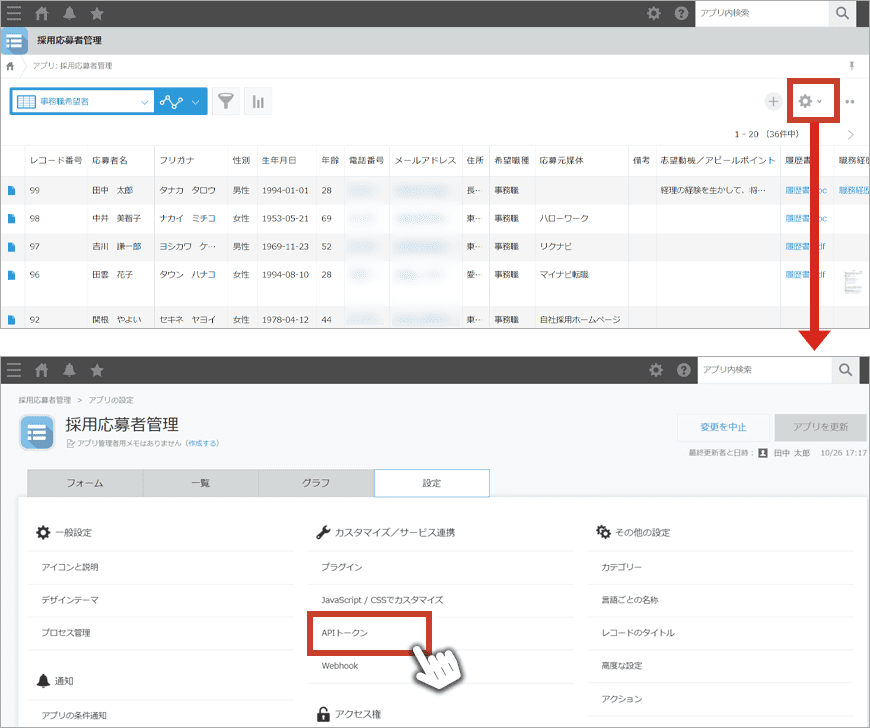Open record 99 details via its document icon
Screen dimensions: 870x728
coord(12,190)
